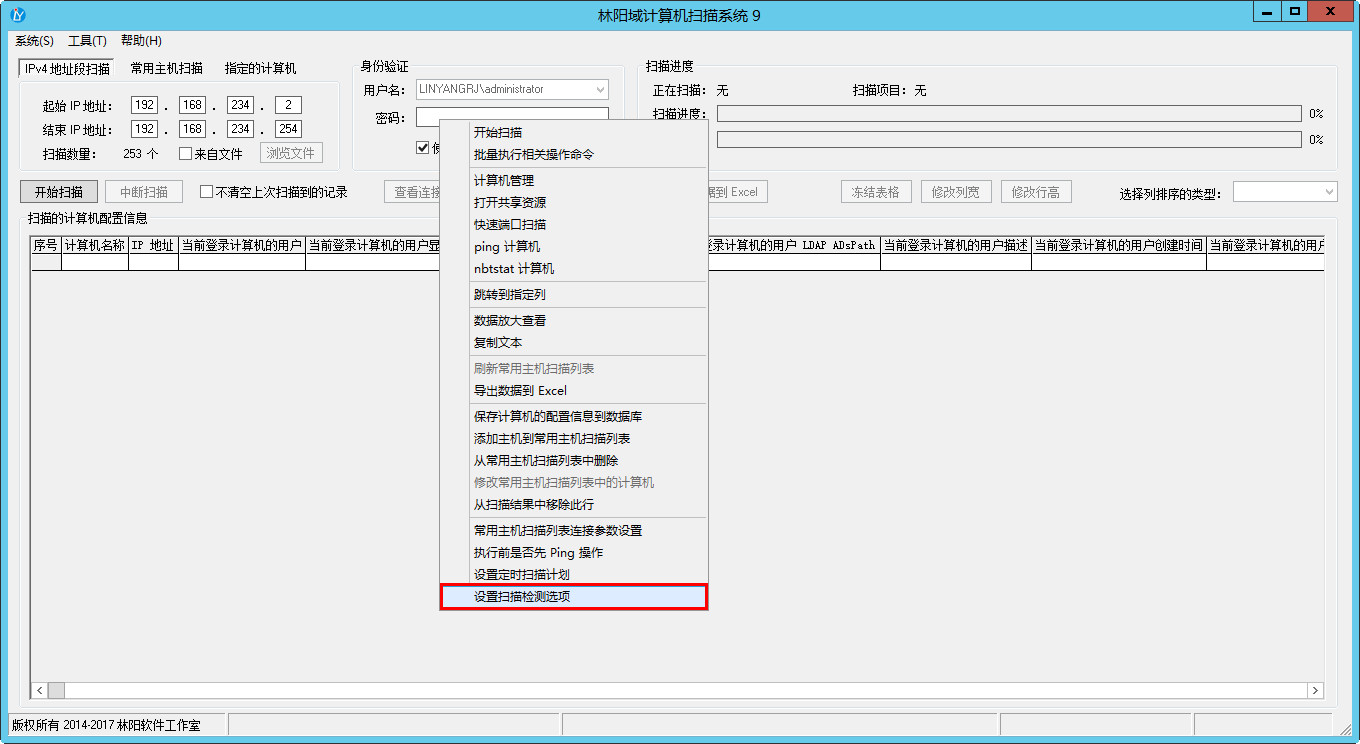Click the IP 地址 column header
The image size is (1360, 744).
coord(154,245)
